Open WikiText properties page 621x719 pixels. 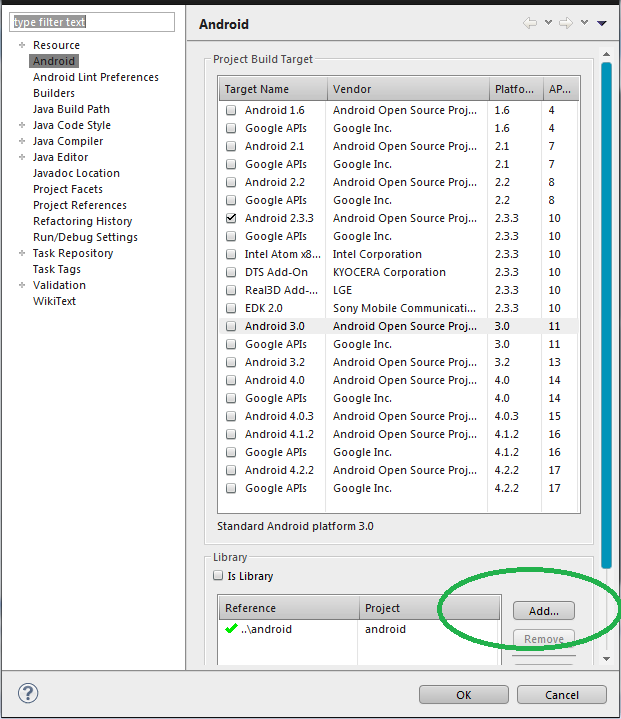click(x=54, y=301)
